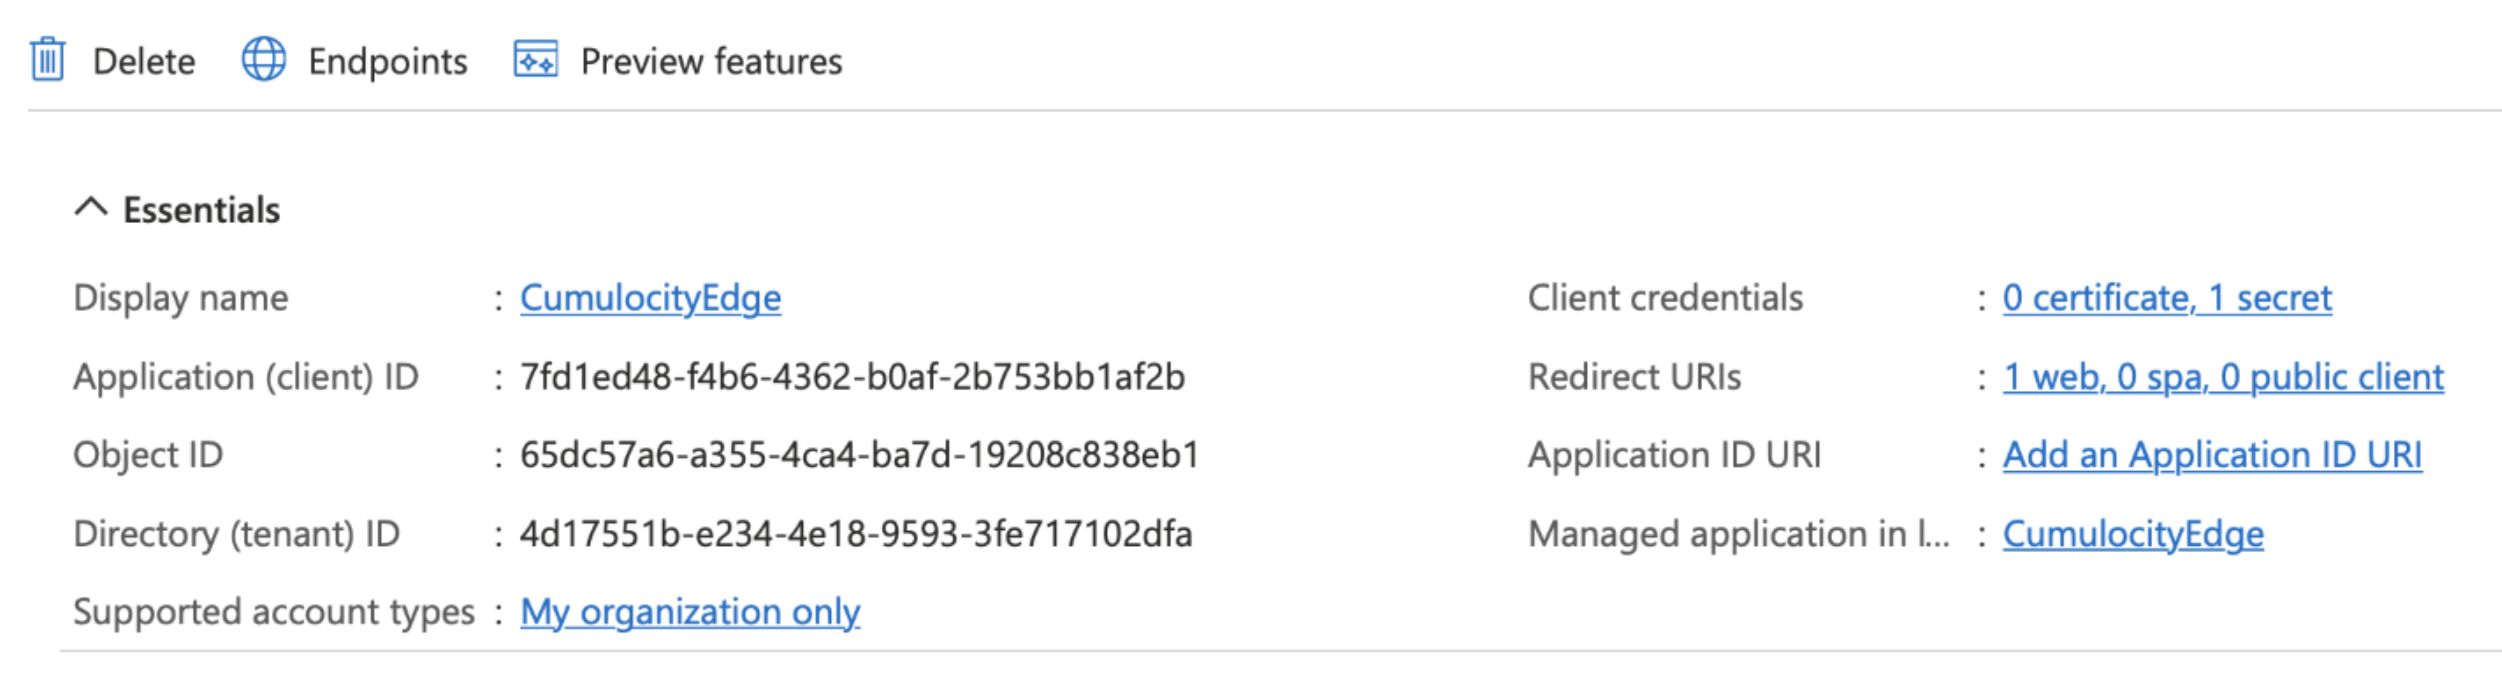Open client credentials via '0 certificate, 1 secret'
This screenshot has width=2502, height=694.
pyautogui.click(x=2167, y=297)
